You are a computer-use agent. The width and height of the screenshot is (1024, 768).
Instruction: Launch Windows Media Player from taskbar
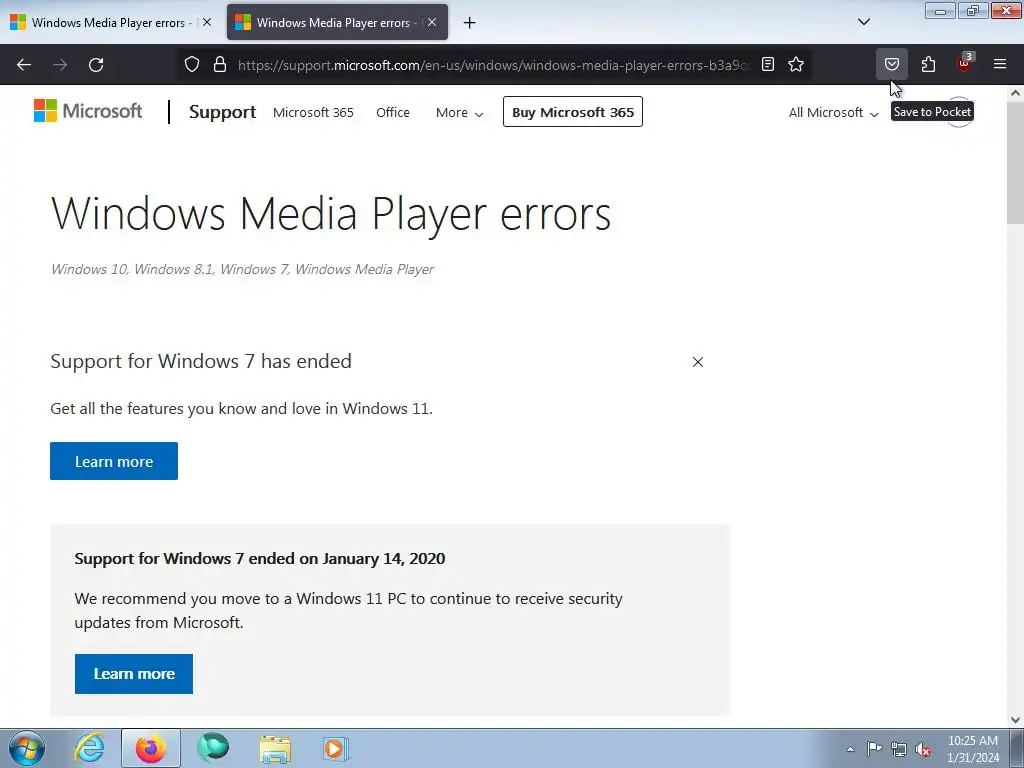(336, 748)
